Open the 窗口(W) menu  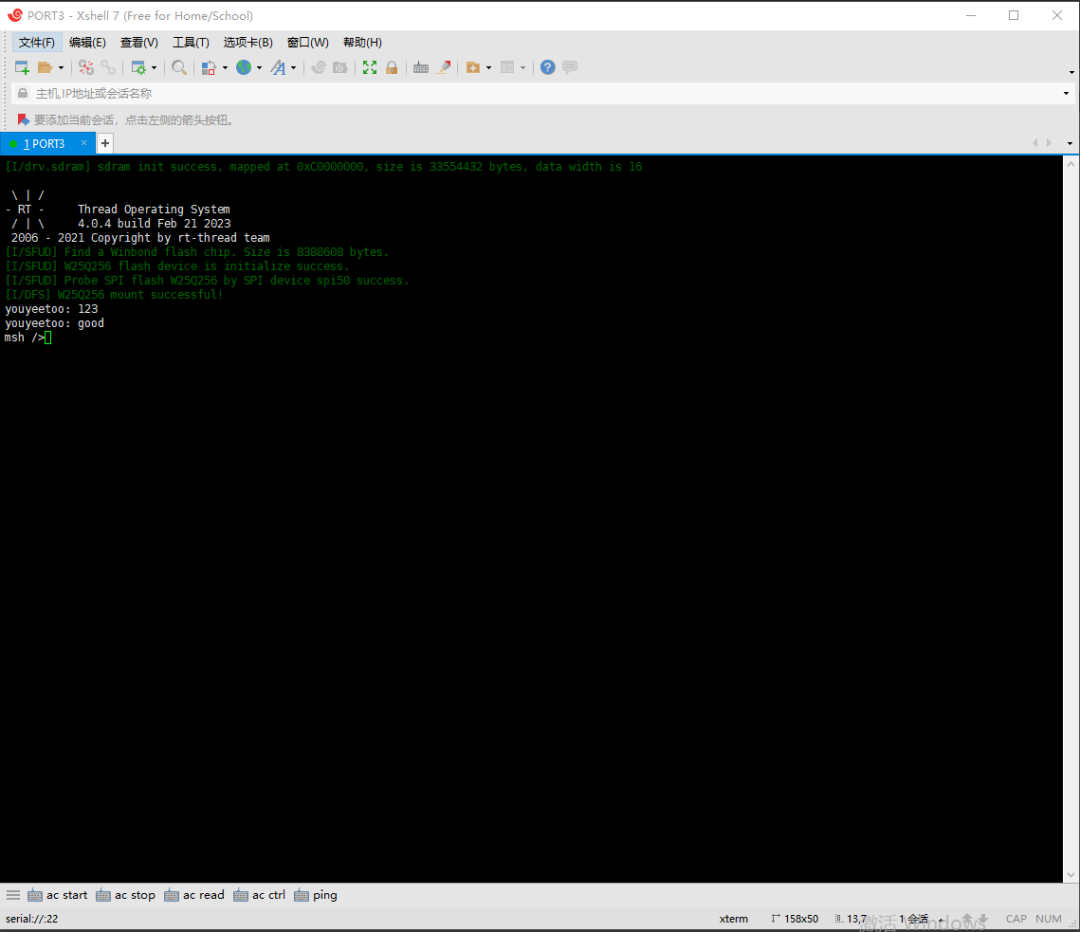pyautogui.click(x=308, y=43)
